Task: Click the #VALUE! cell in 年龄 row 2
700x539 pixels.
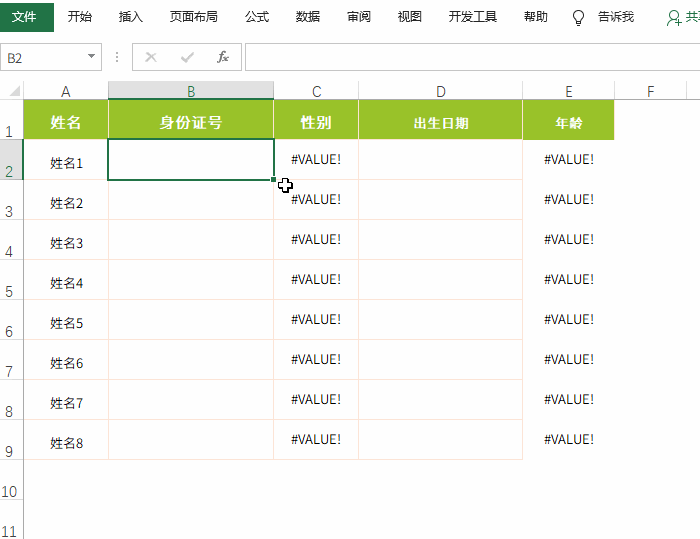Action: tap(569, 160)
